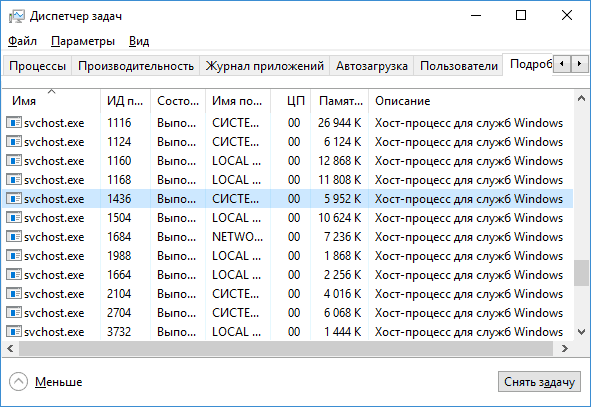Switch to the Процессы tab
The width and height of the screenshot is (591, 407).
pos(37,66)
